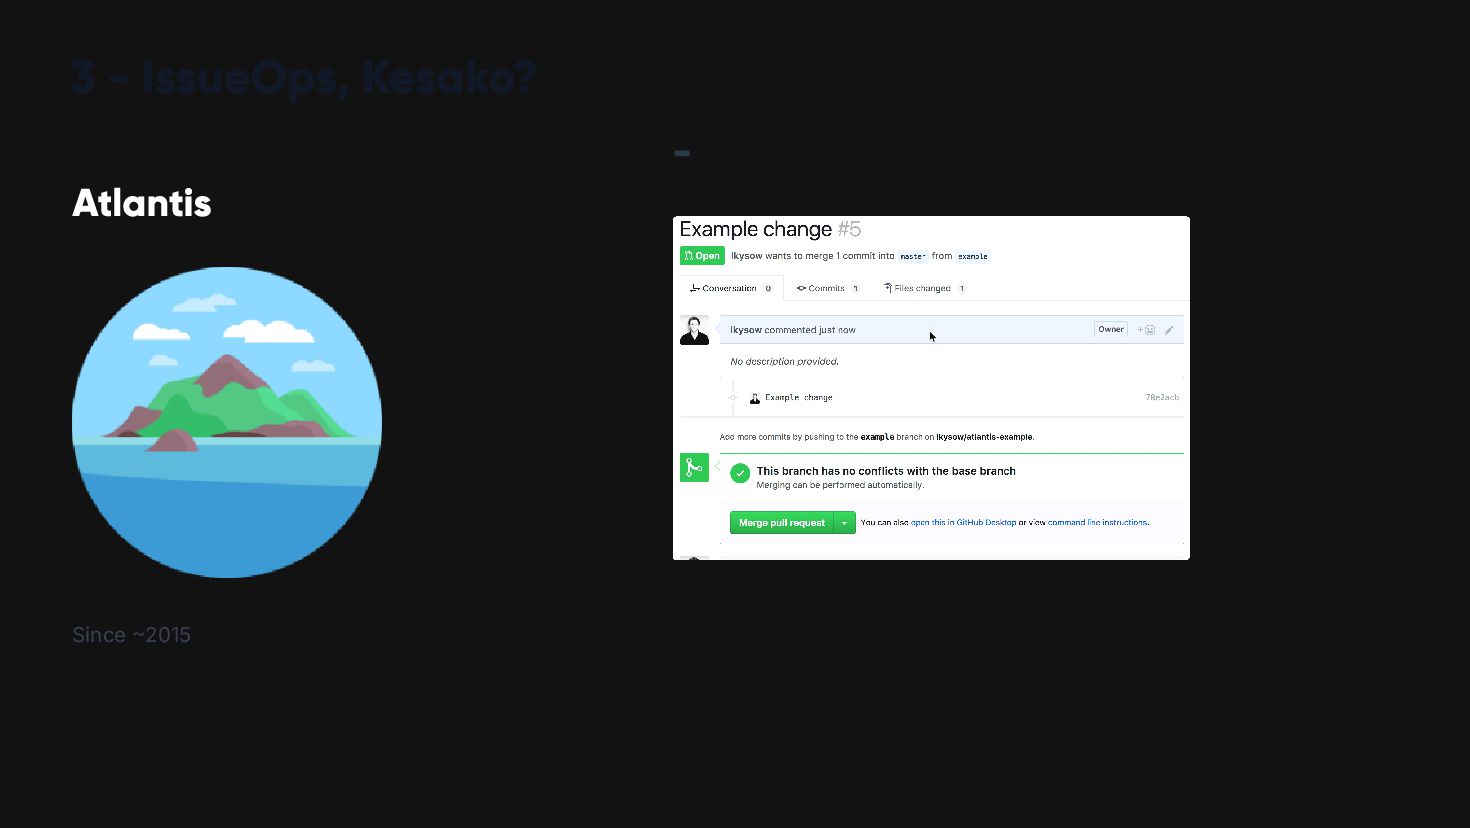The image size is (1470, 828).
Task: Click the 'Since ~2015' caption text
Action: click(131, 635)
